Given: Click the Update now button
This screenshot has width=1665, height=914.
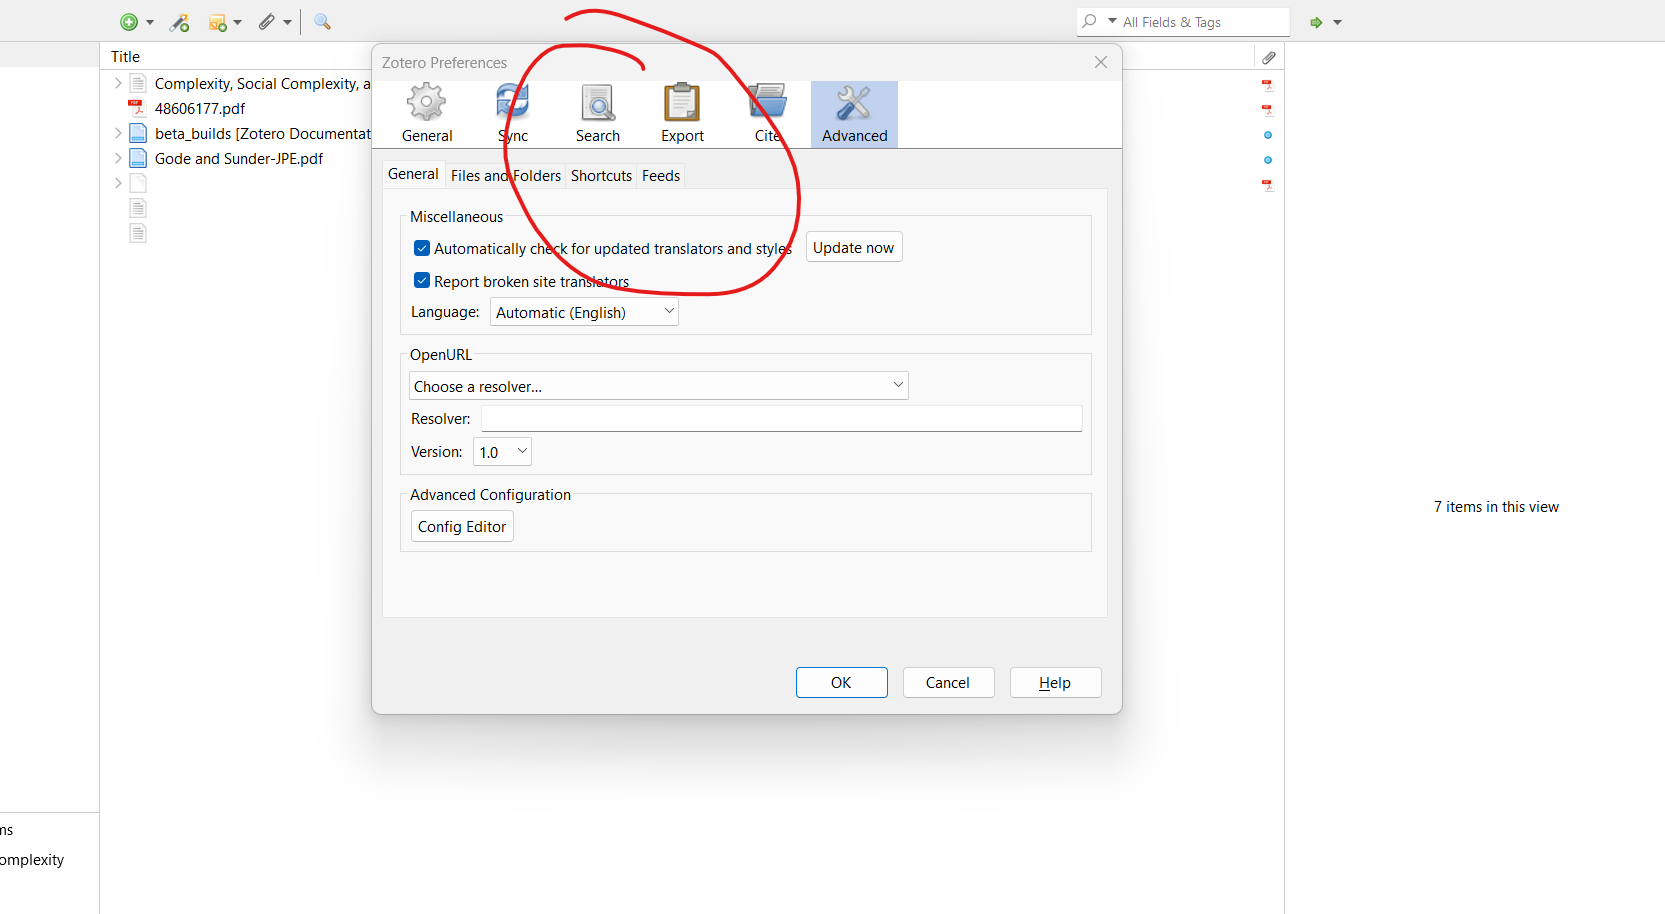Looking at the screenshot, I should point(854,247).
